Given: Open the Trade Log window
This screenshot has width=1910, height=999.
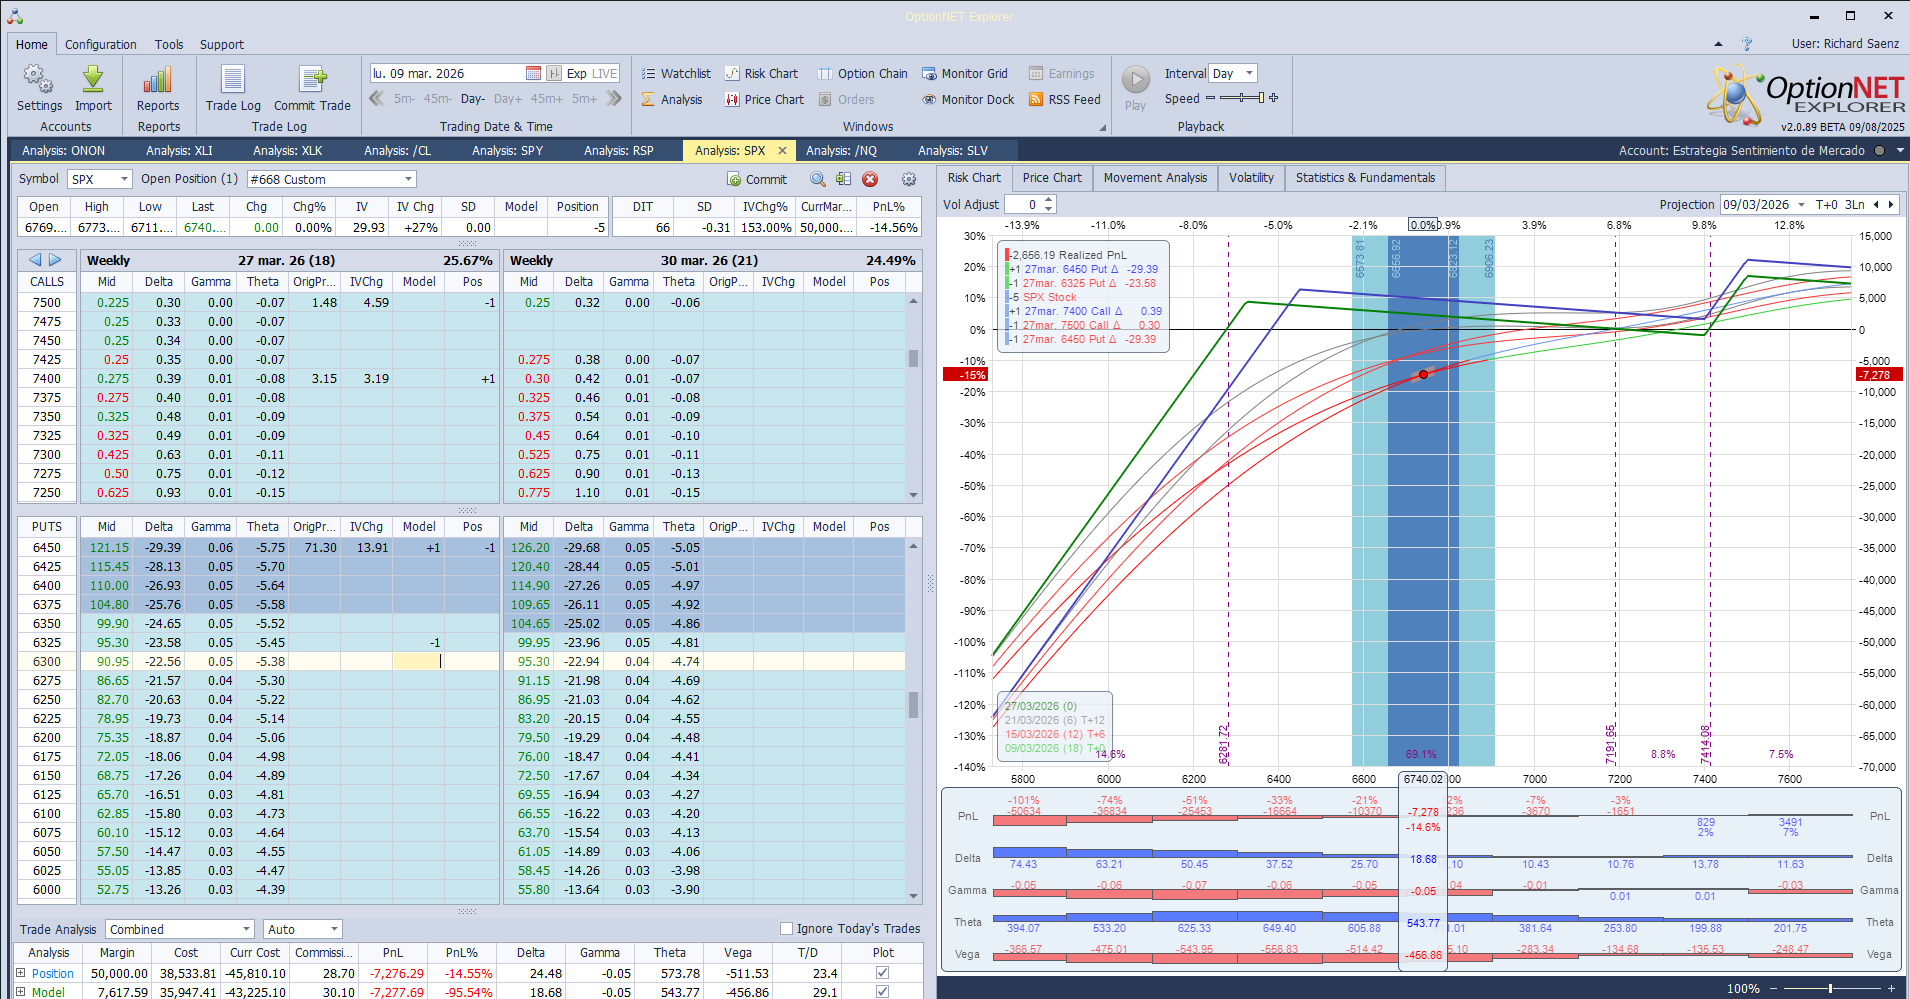Looking at the screenshot, I should pos(233,88).
